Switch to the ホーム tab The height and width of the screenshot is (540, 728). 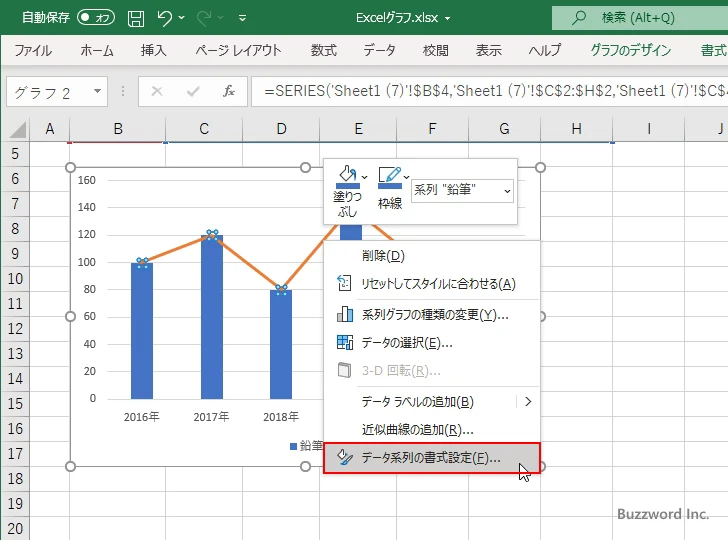97,50
